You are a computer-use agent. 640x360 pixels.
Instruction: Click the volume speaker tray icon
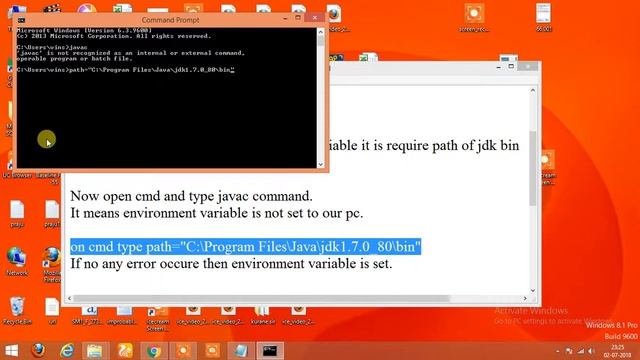[x=591, y=351]
